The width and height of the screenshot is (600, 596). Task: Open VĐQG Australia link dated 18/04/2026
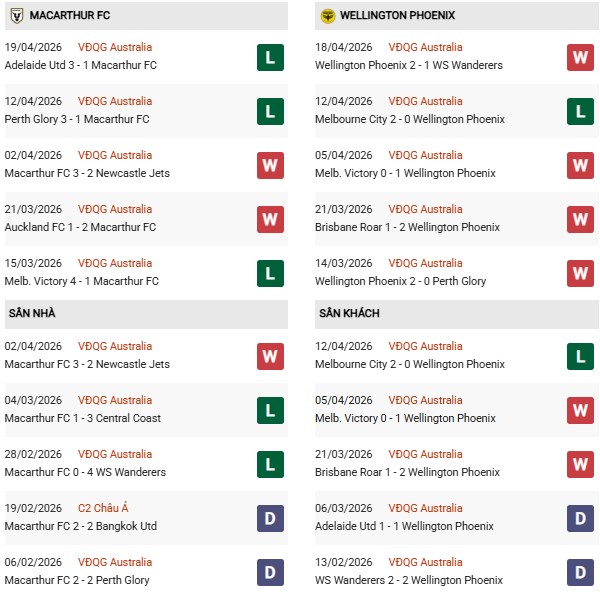(427, 47)
